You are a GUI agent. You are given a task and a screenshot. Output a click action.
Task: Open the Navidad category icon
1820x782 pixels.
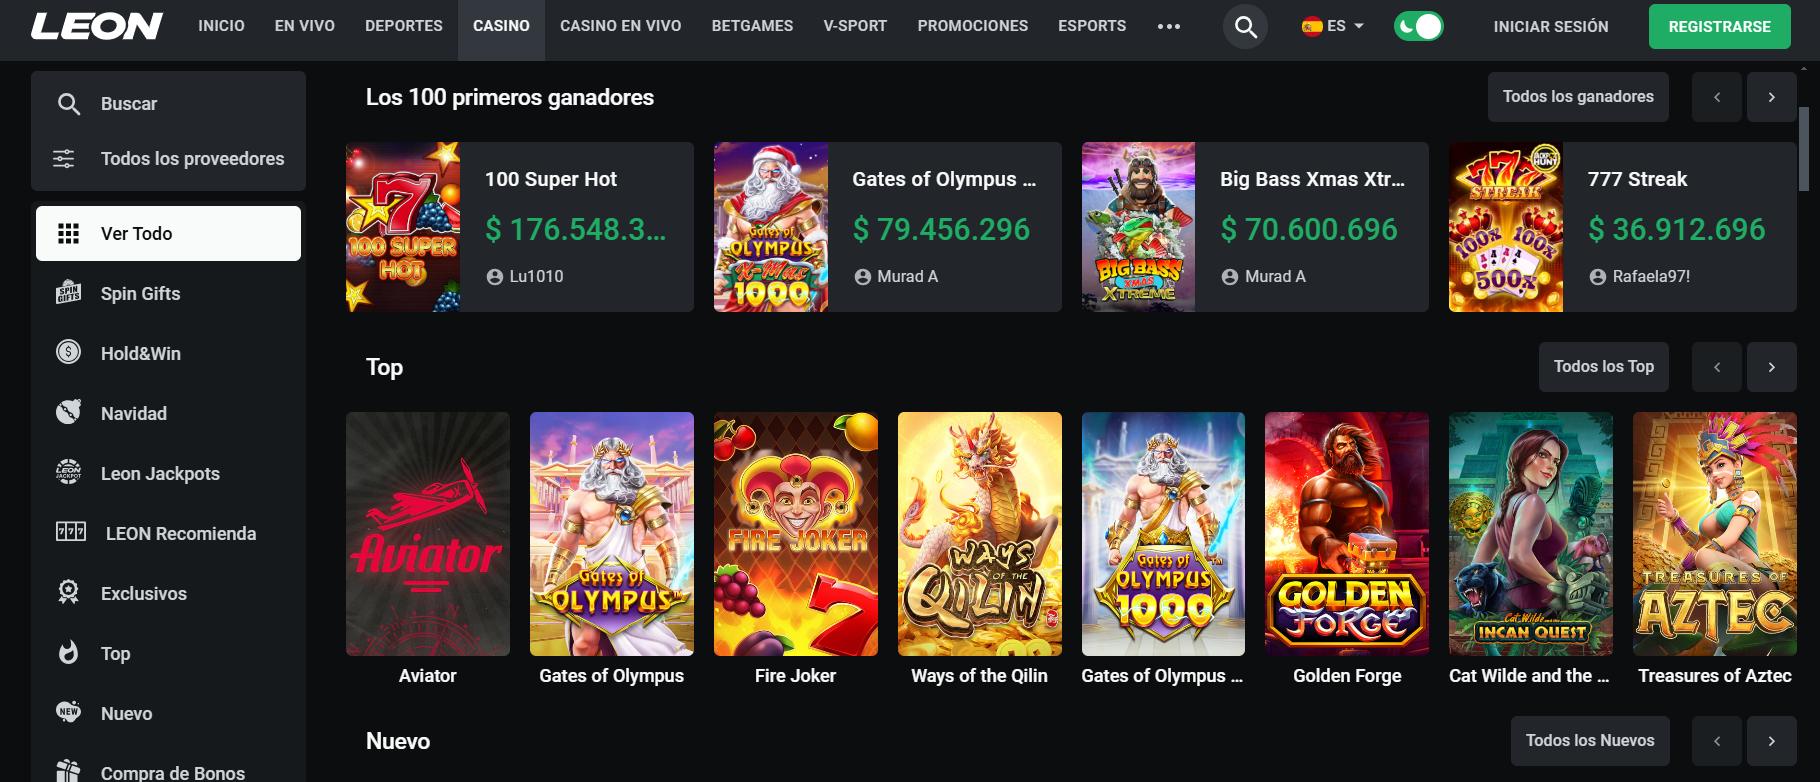click(x=68, y=412)
